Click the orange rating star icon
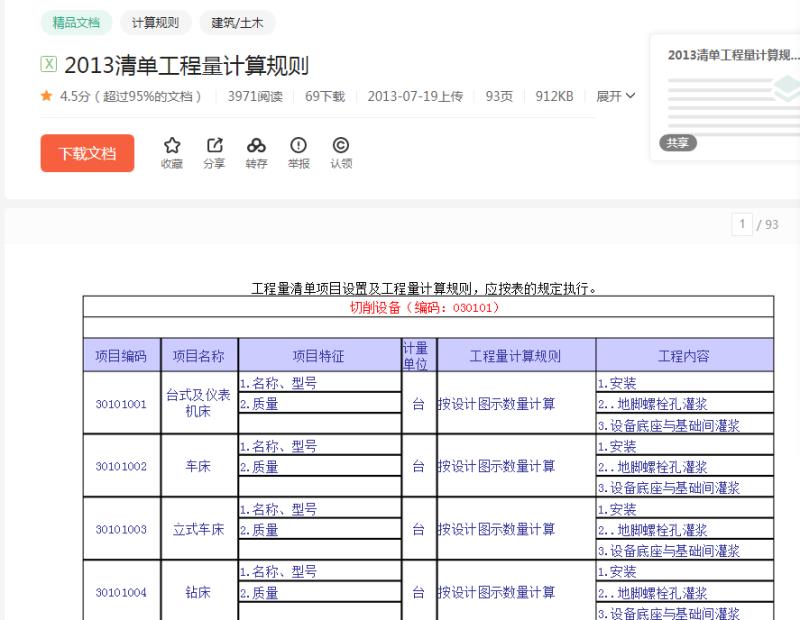Image resolution: width=800 pixels, height=620 pixels. 46,95
